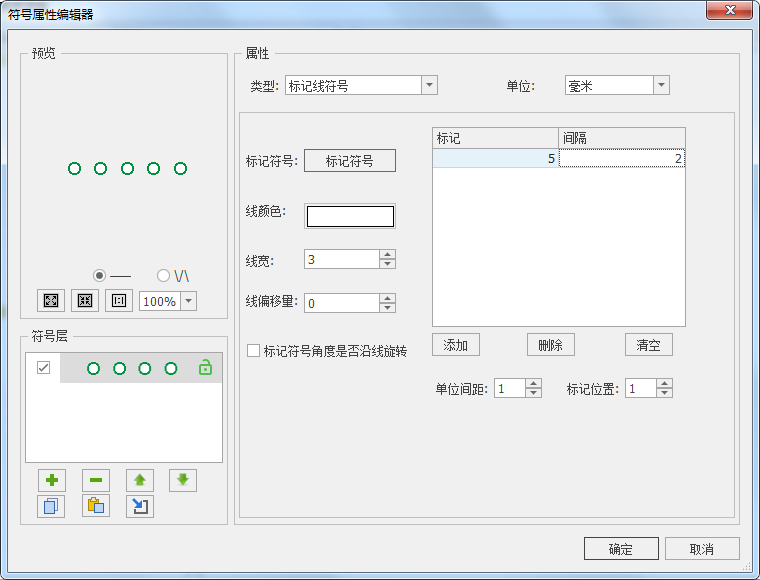Move symbol layer down with arrow icon
Image resolution: width=760 pixels, height=580 pixels.
pos(183,480)
